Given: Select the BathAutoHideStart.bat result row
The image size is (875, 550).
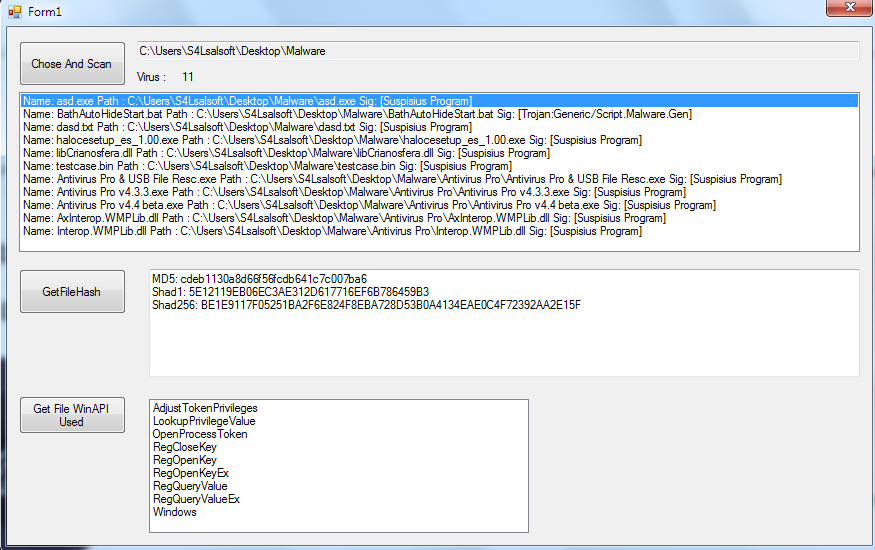Looking at the screenshot, I should pos(440,114).
